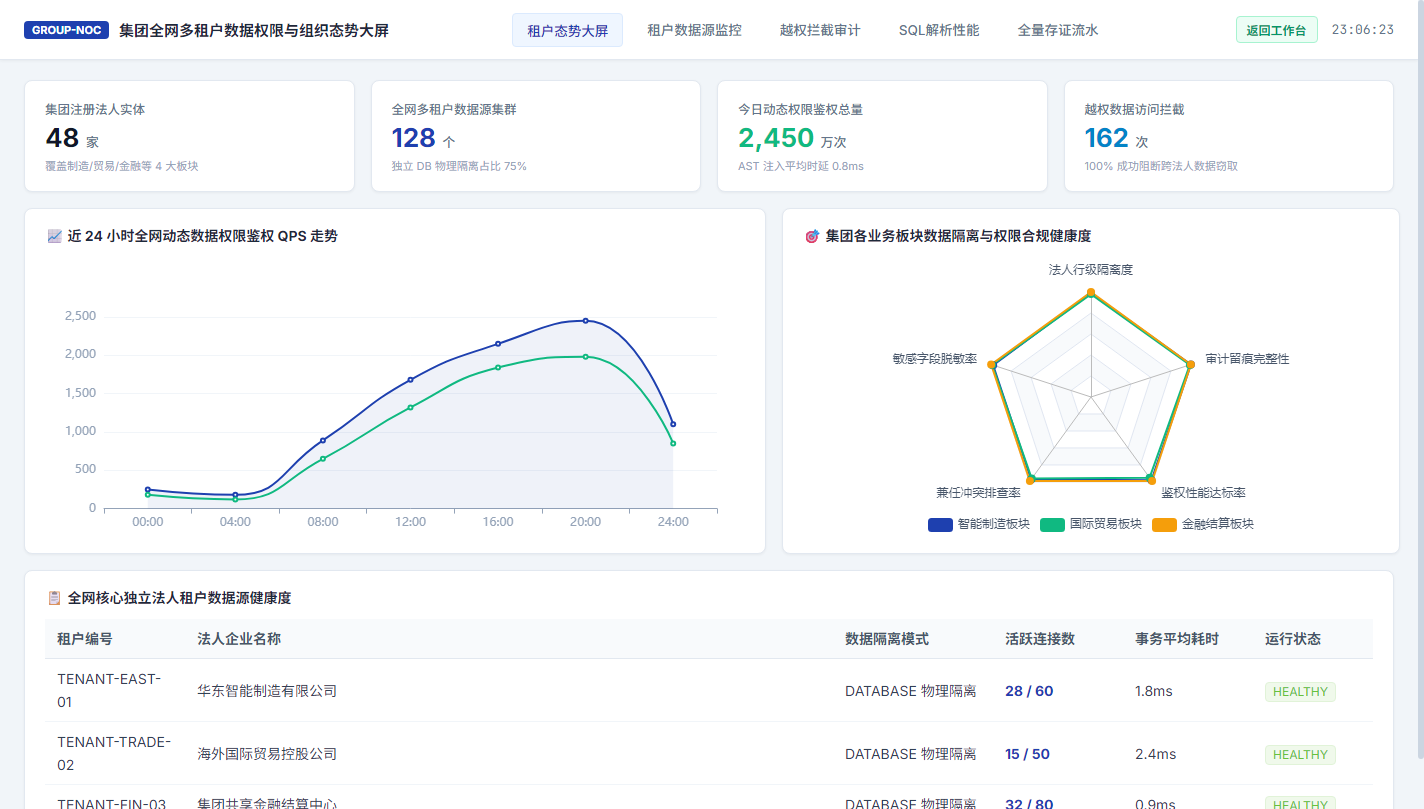Click the company name 华东智能制造有限公司
The height and width of the screenshot is (809, 1424).
coord(267,691)
